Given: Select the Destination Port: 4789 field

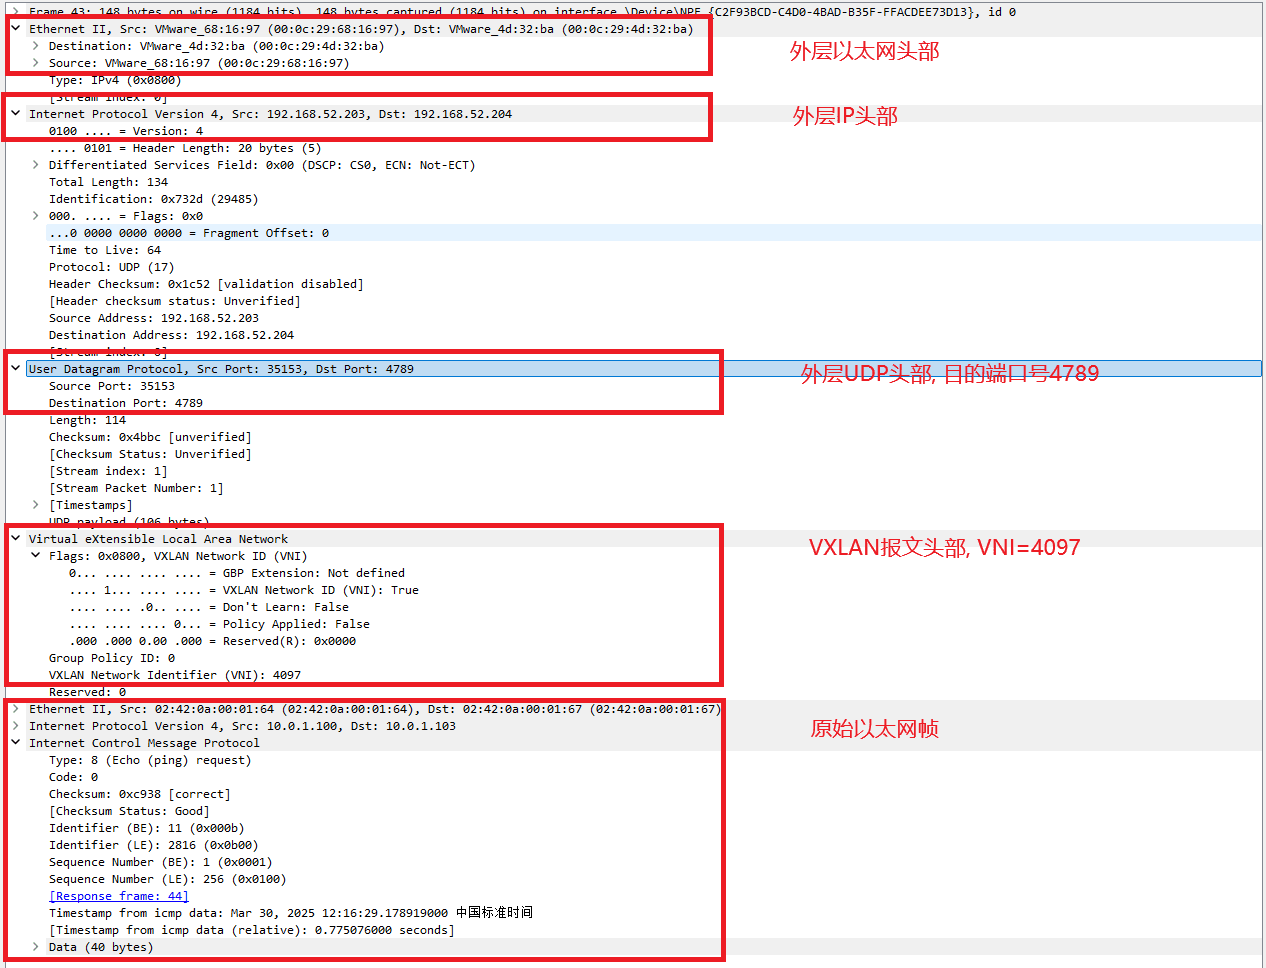Looking at the screenshot, I should [125, 403].
